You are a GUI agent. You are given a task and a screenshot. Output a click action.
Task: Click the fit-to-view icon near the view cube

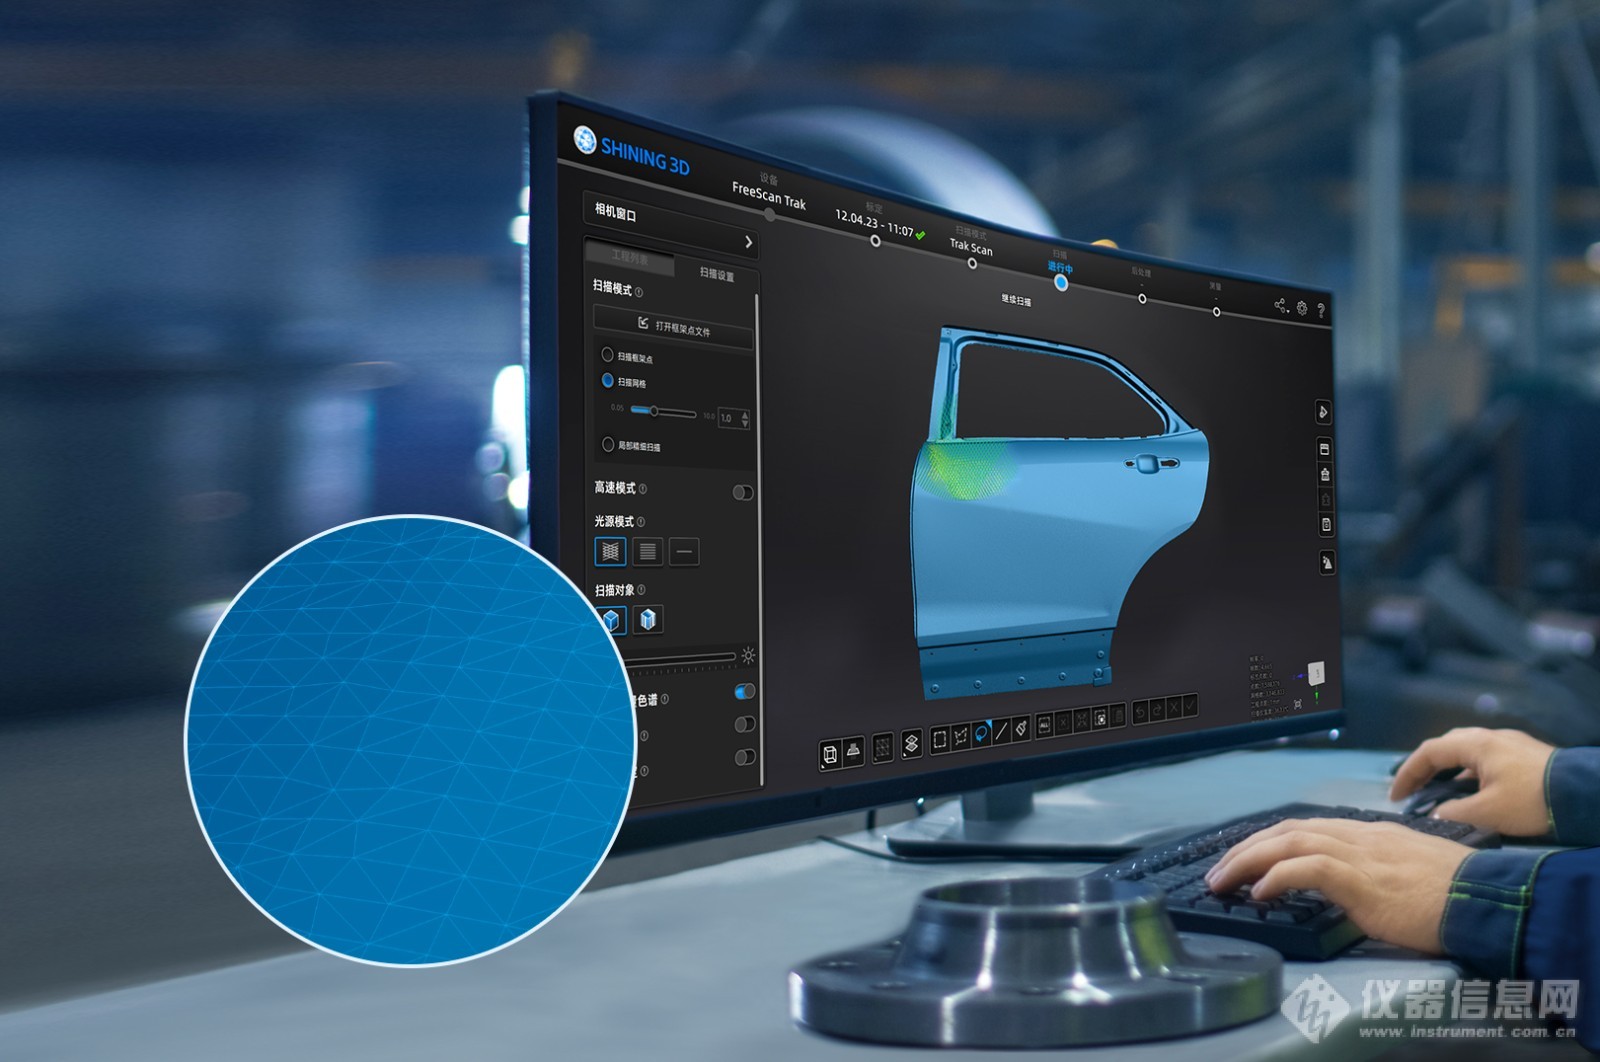(1298, 704)
